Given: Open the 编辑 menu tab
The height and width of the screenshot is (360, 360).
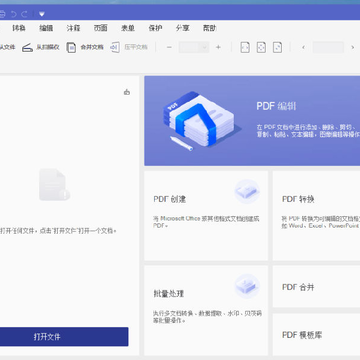Looking at the screenshot, I should click(x=46, y=28).
